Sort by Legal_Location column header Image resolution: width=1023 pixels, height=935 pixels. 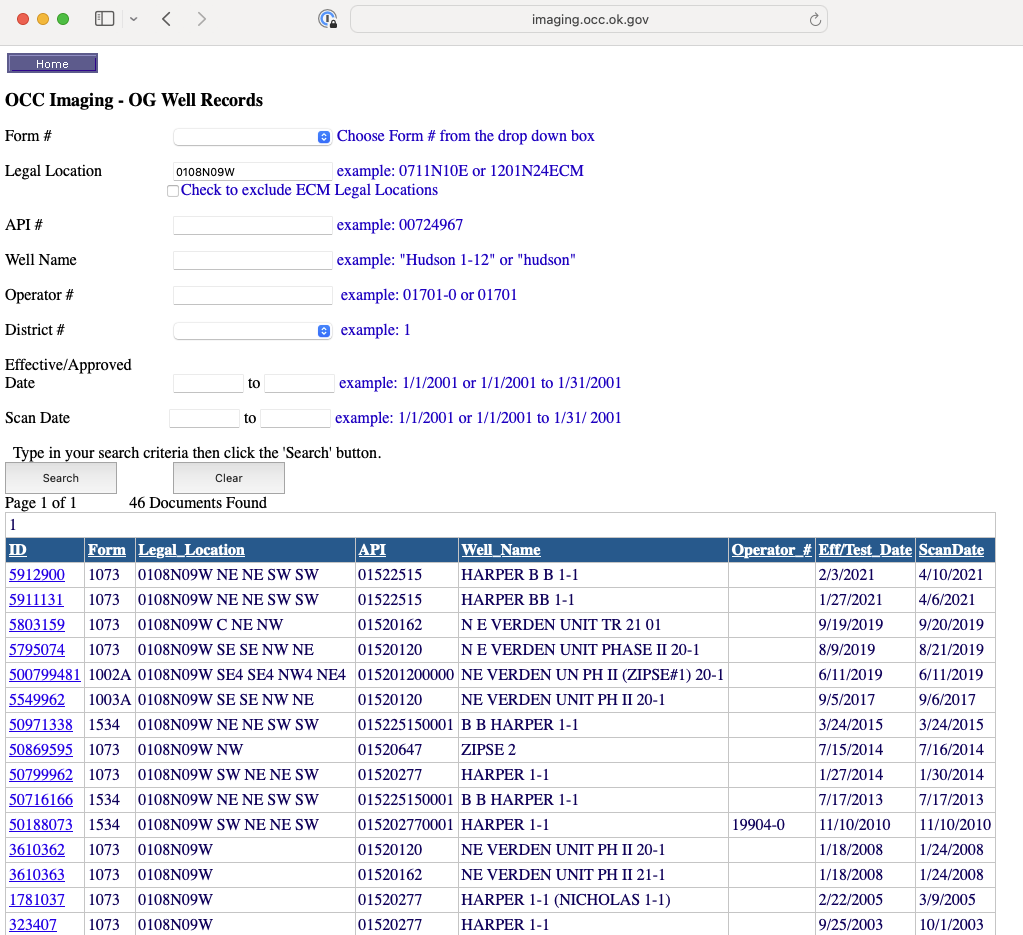coord(191,550)
